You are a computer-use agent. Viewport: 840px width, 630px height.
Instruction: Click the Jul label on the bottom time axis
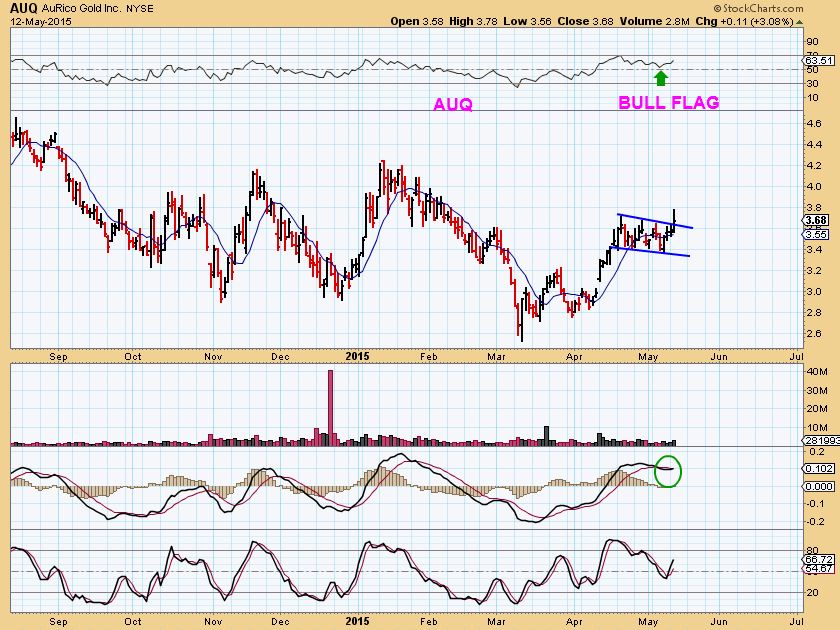click(x=797, y=621)
